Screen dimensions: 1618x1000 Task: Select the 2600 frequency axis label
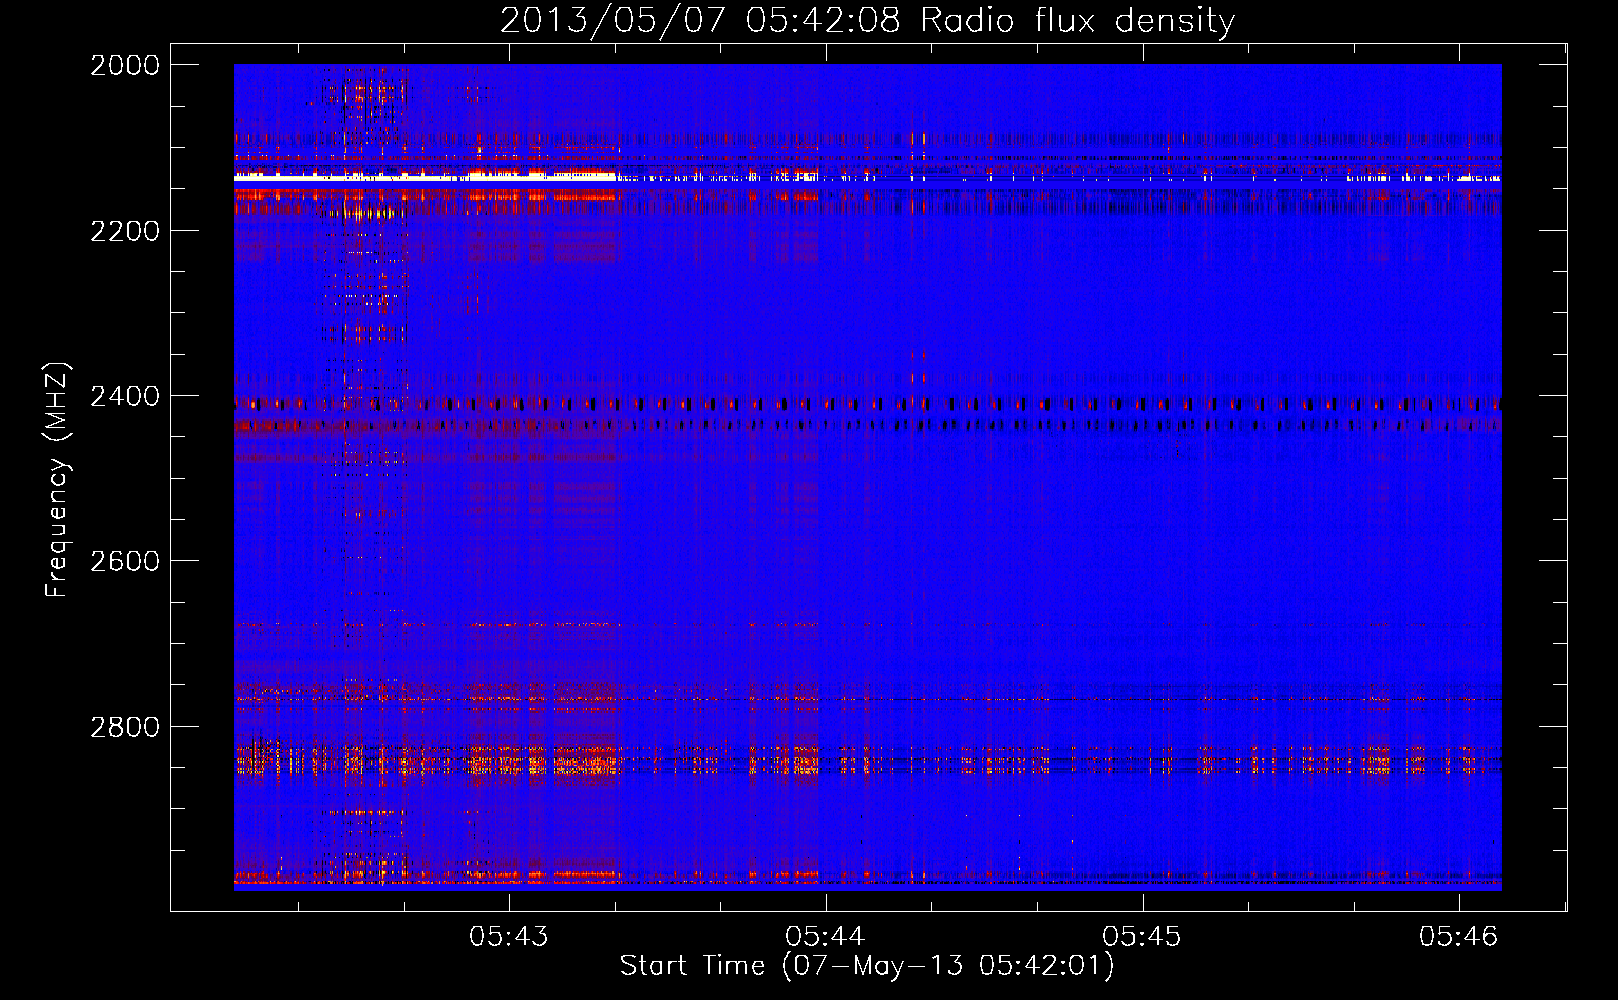point(125,561)
